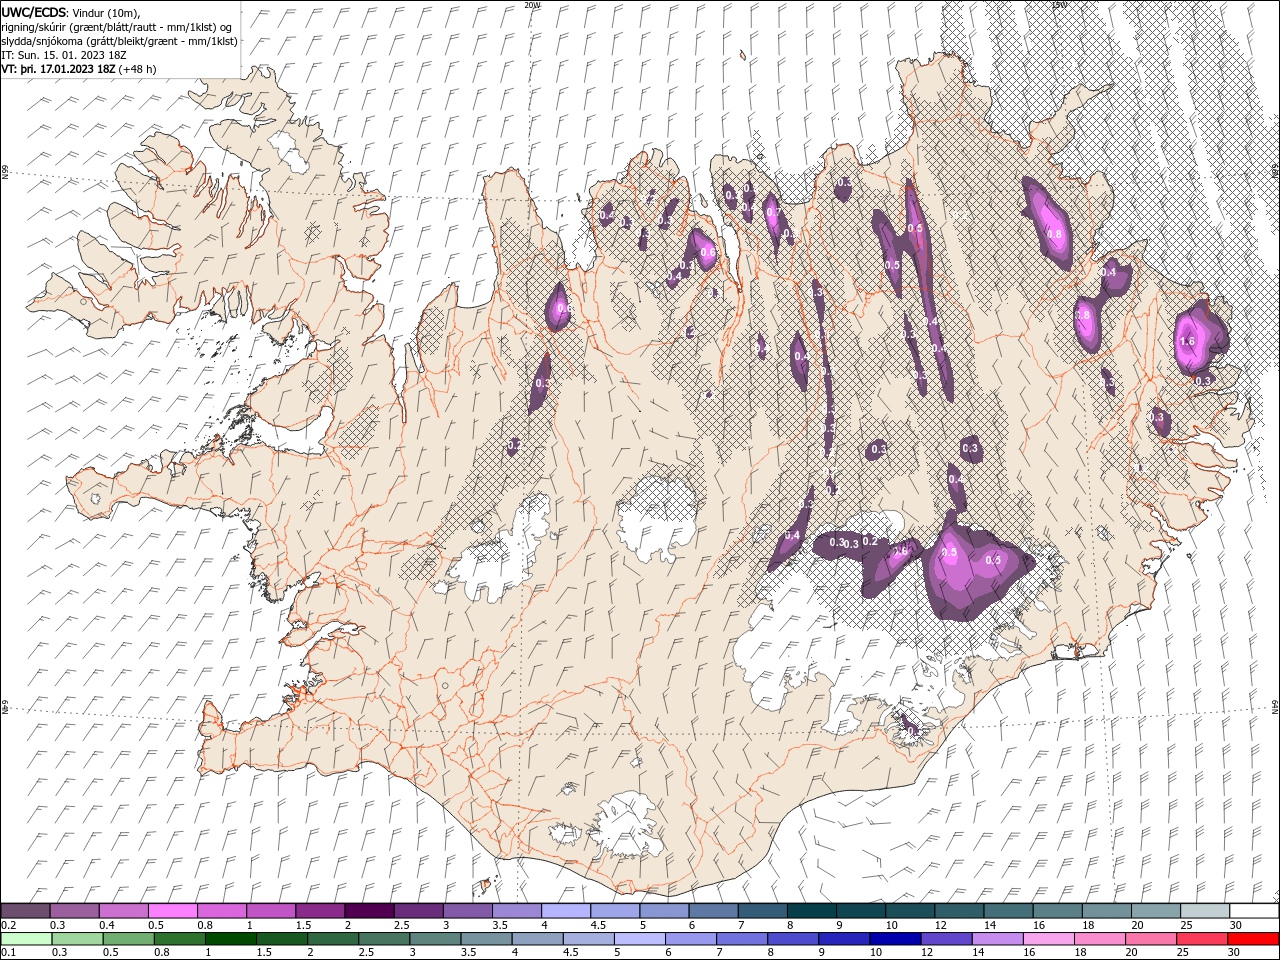Choose the grey-blue rain swatch 3.5–4
1280x960 pixels.
pos(486,938)
